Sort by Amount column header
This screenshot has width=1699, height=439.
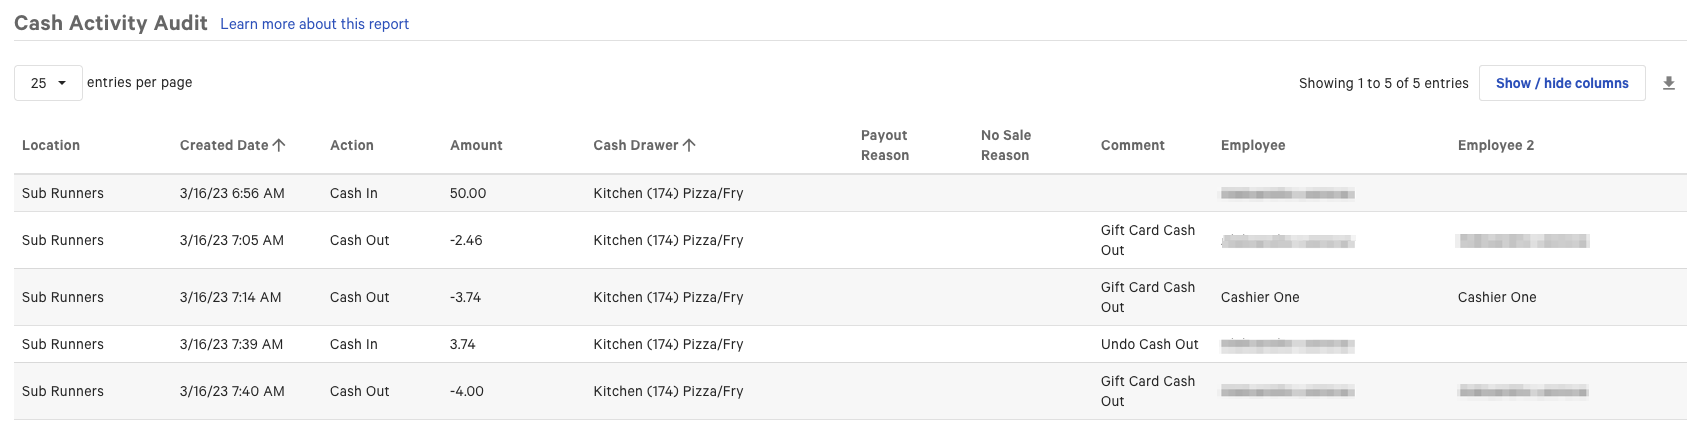[476, 146]
